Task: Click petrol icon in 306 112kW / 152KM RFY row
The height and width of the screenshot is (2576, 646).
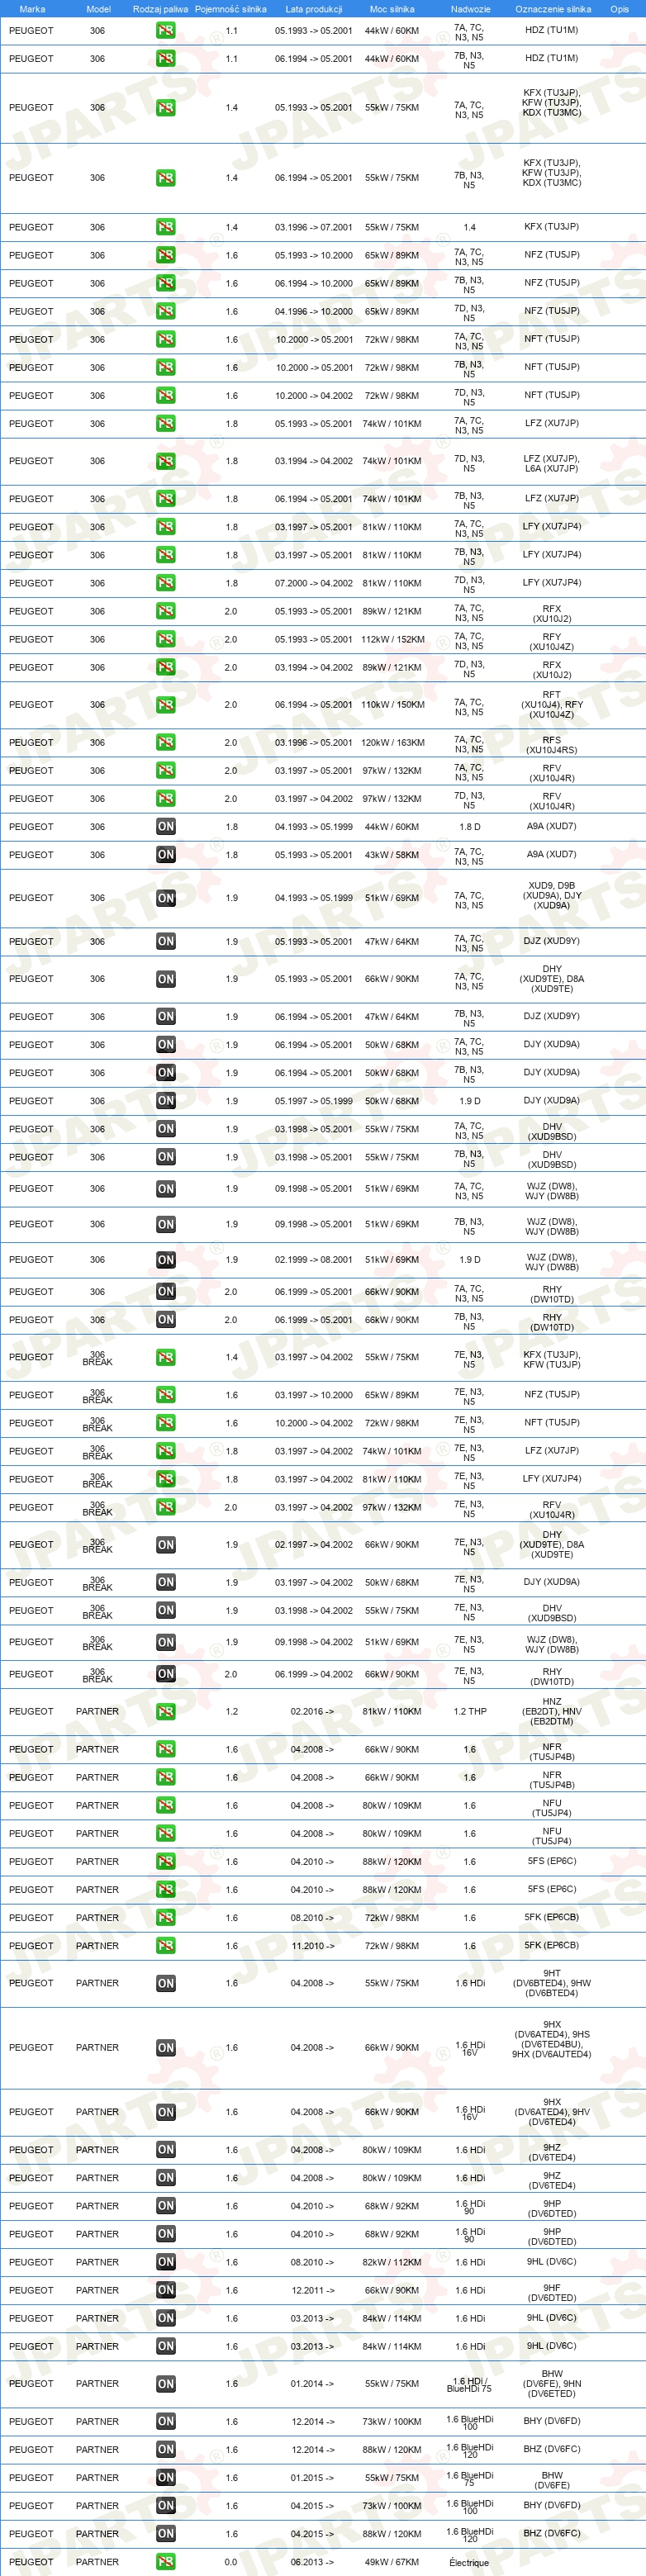Action: 166,639
